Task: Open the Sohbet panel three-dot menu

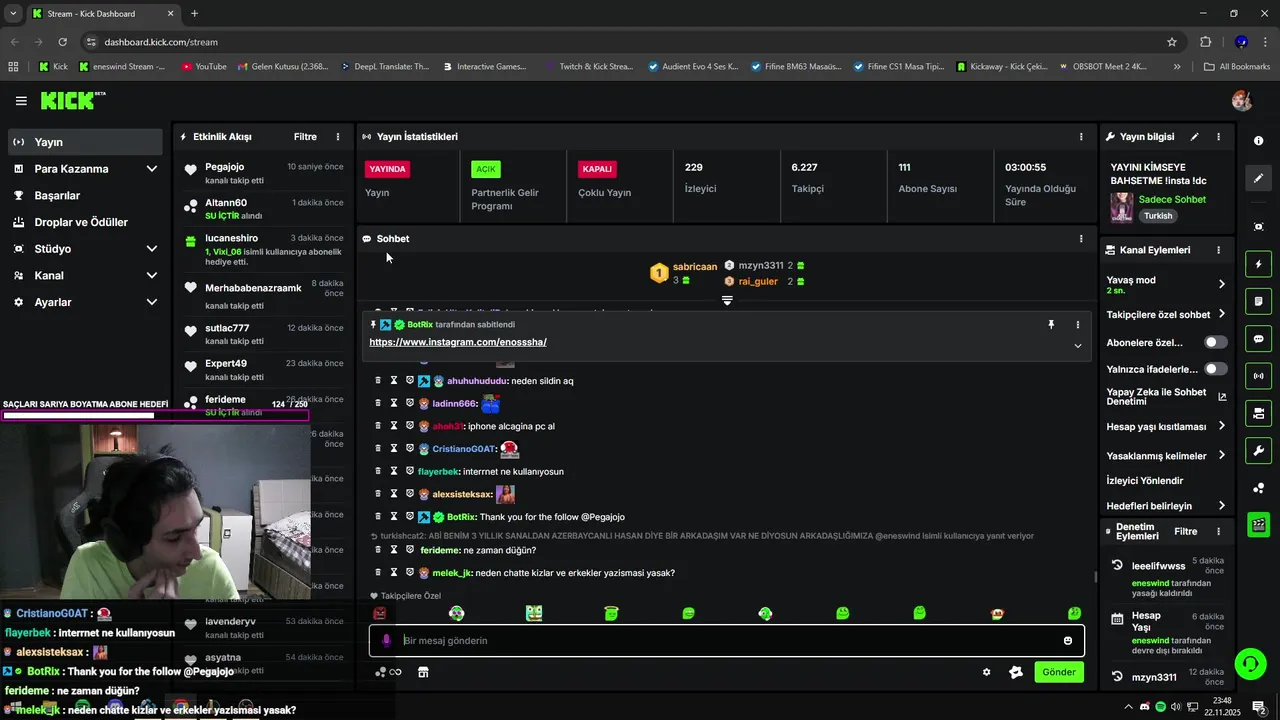Action: pos(1081,239)
